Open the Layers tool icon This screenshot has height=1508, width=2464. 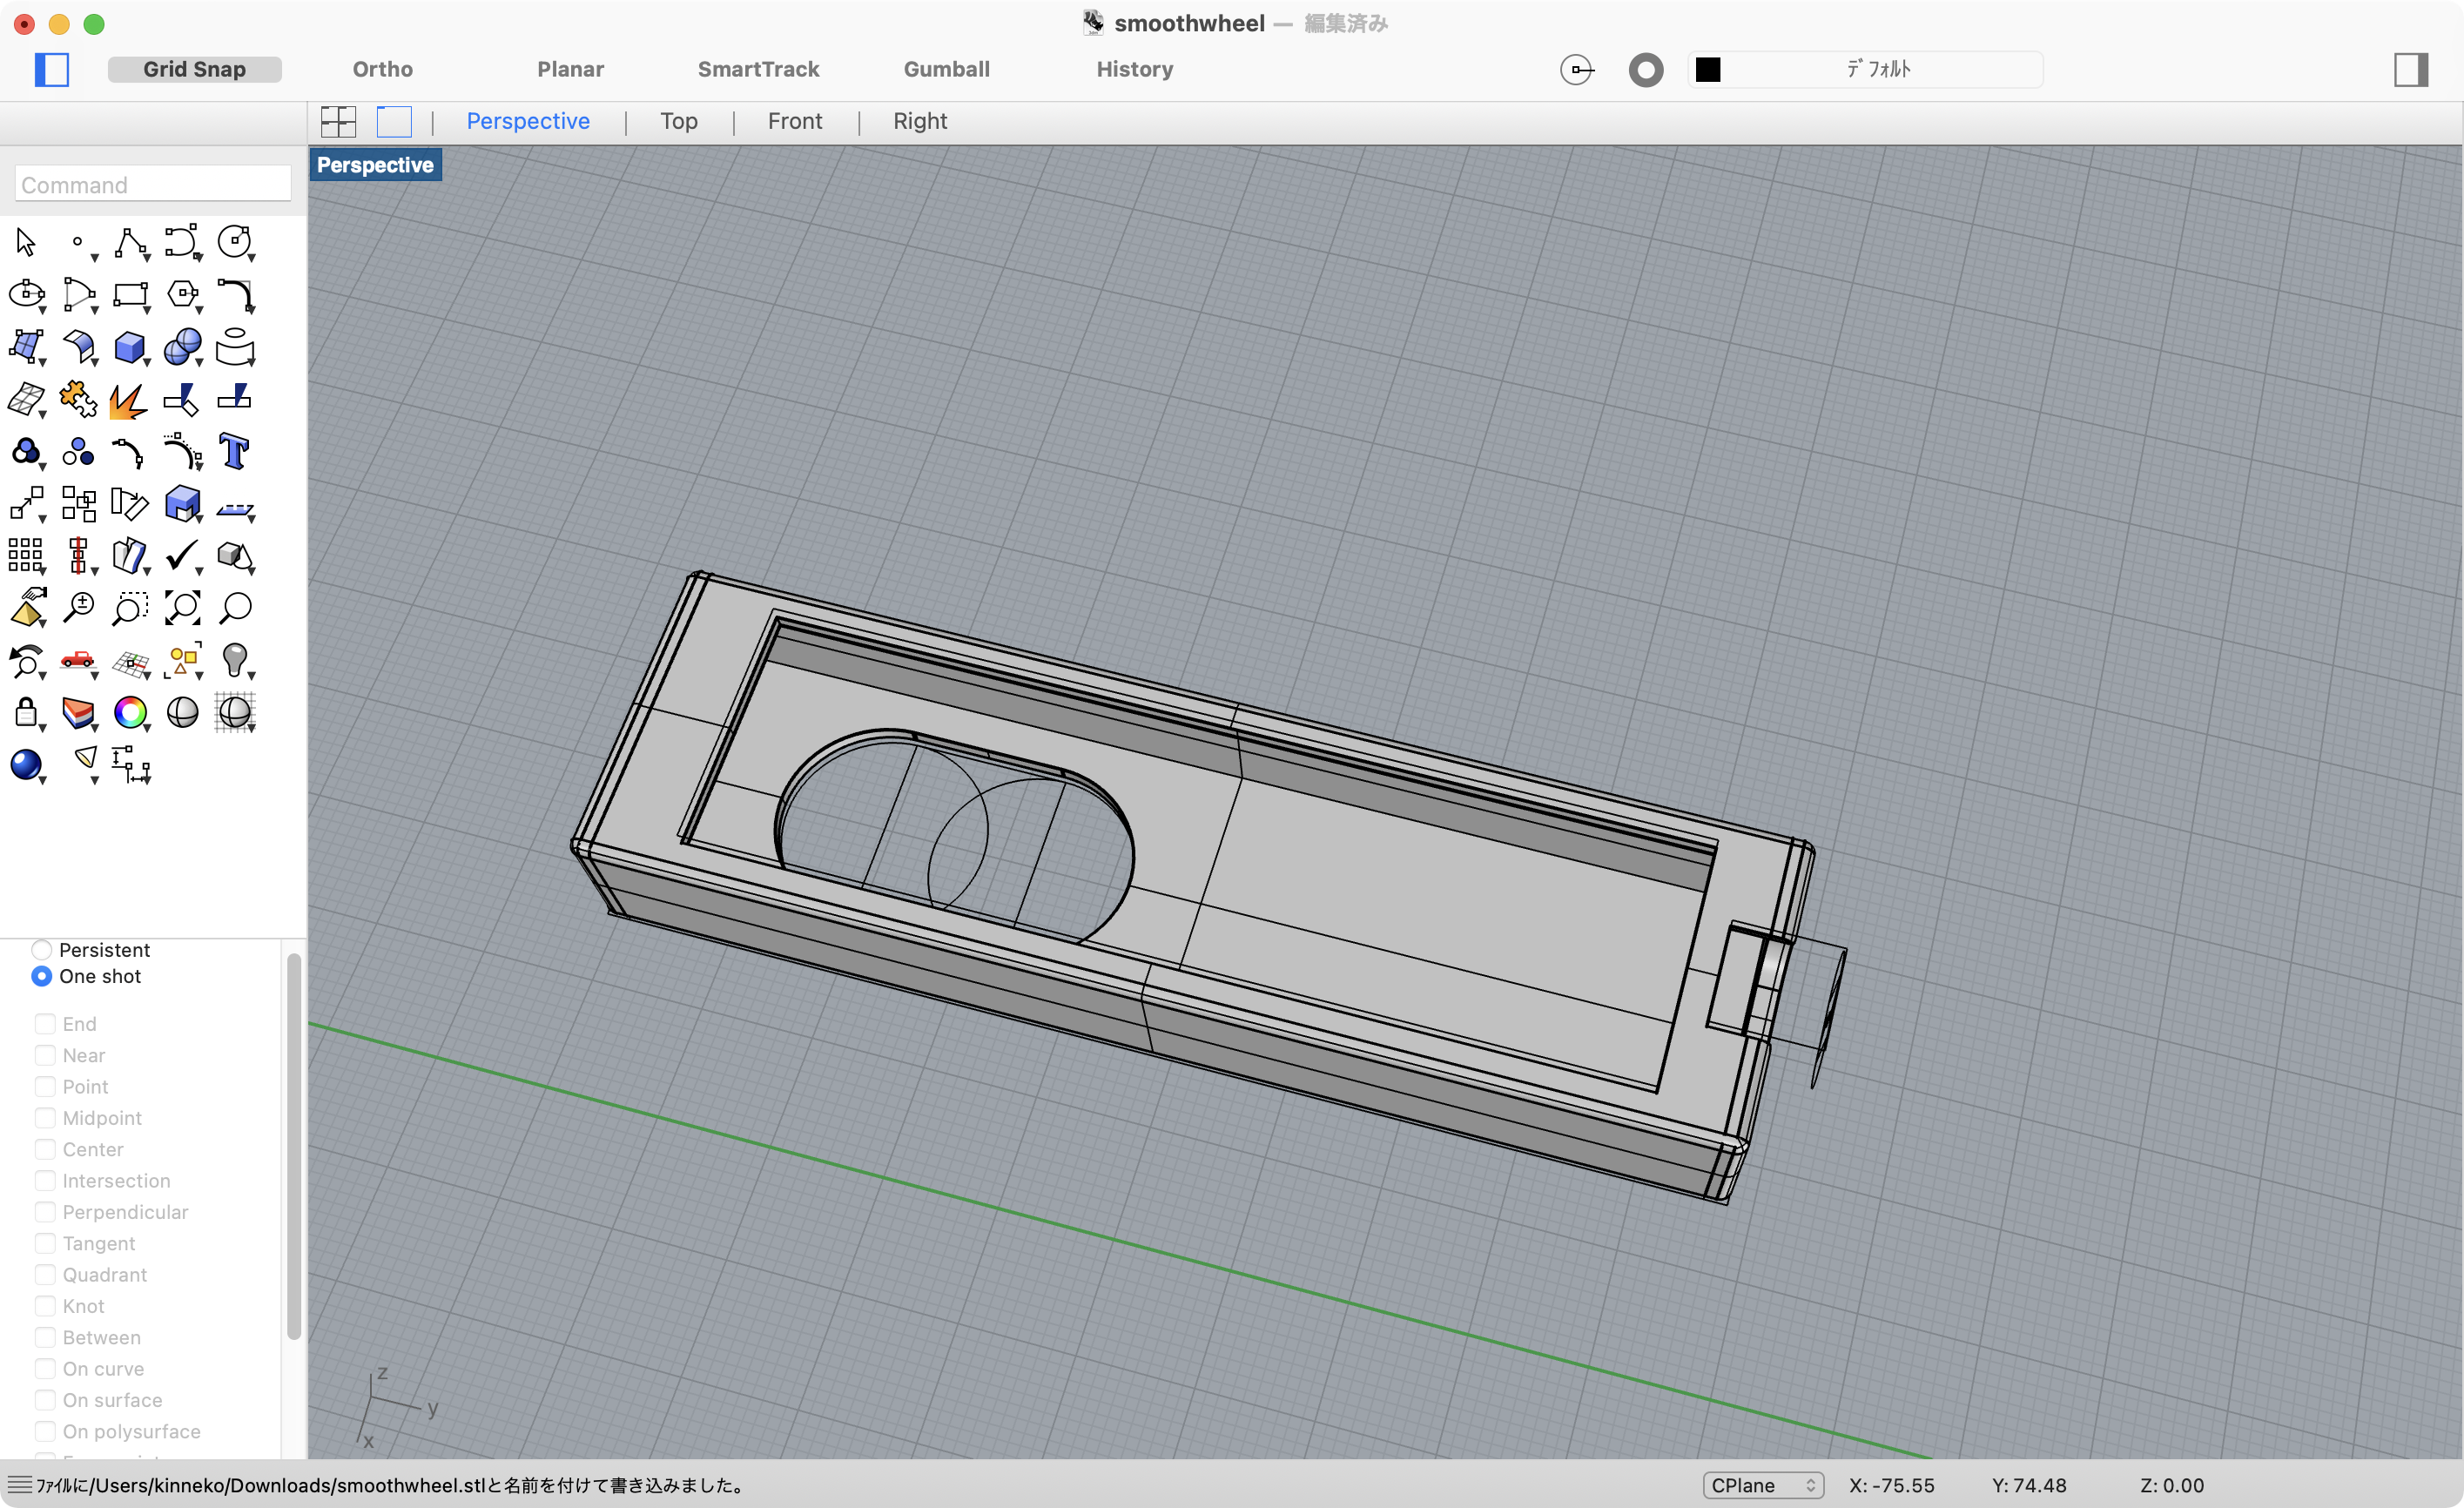[x=78, y=712]
